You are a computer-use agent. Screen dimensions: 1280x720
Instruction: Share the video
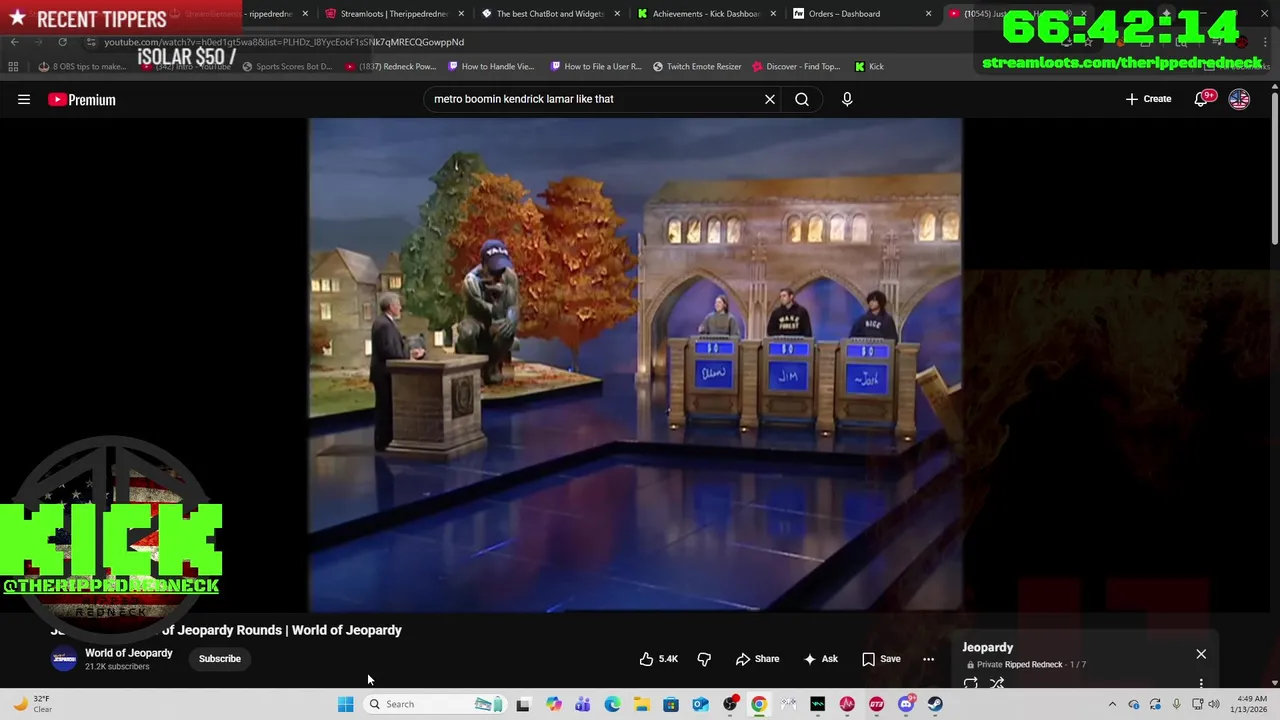point(757,659)
